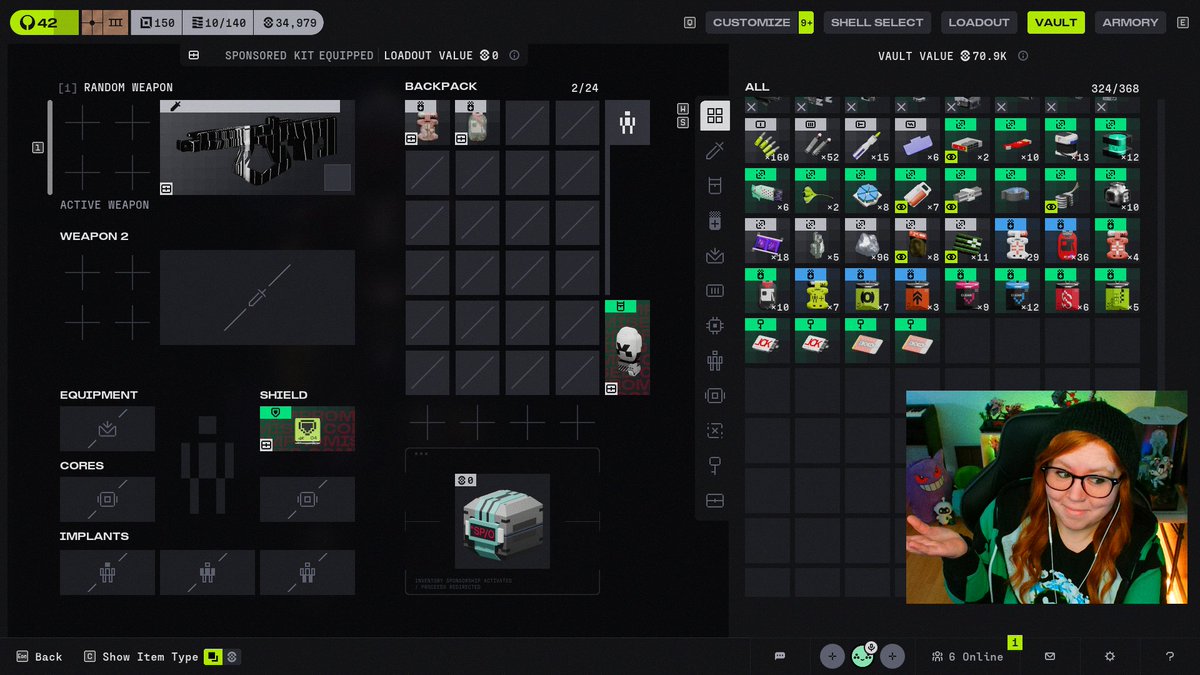Switch to the Vault tab
Image resolution: width=1200 pixels, height=675 pixels.
(1056, 22)
